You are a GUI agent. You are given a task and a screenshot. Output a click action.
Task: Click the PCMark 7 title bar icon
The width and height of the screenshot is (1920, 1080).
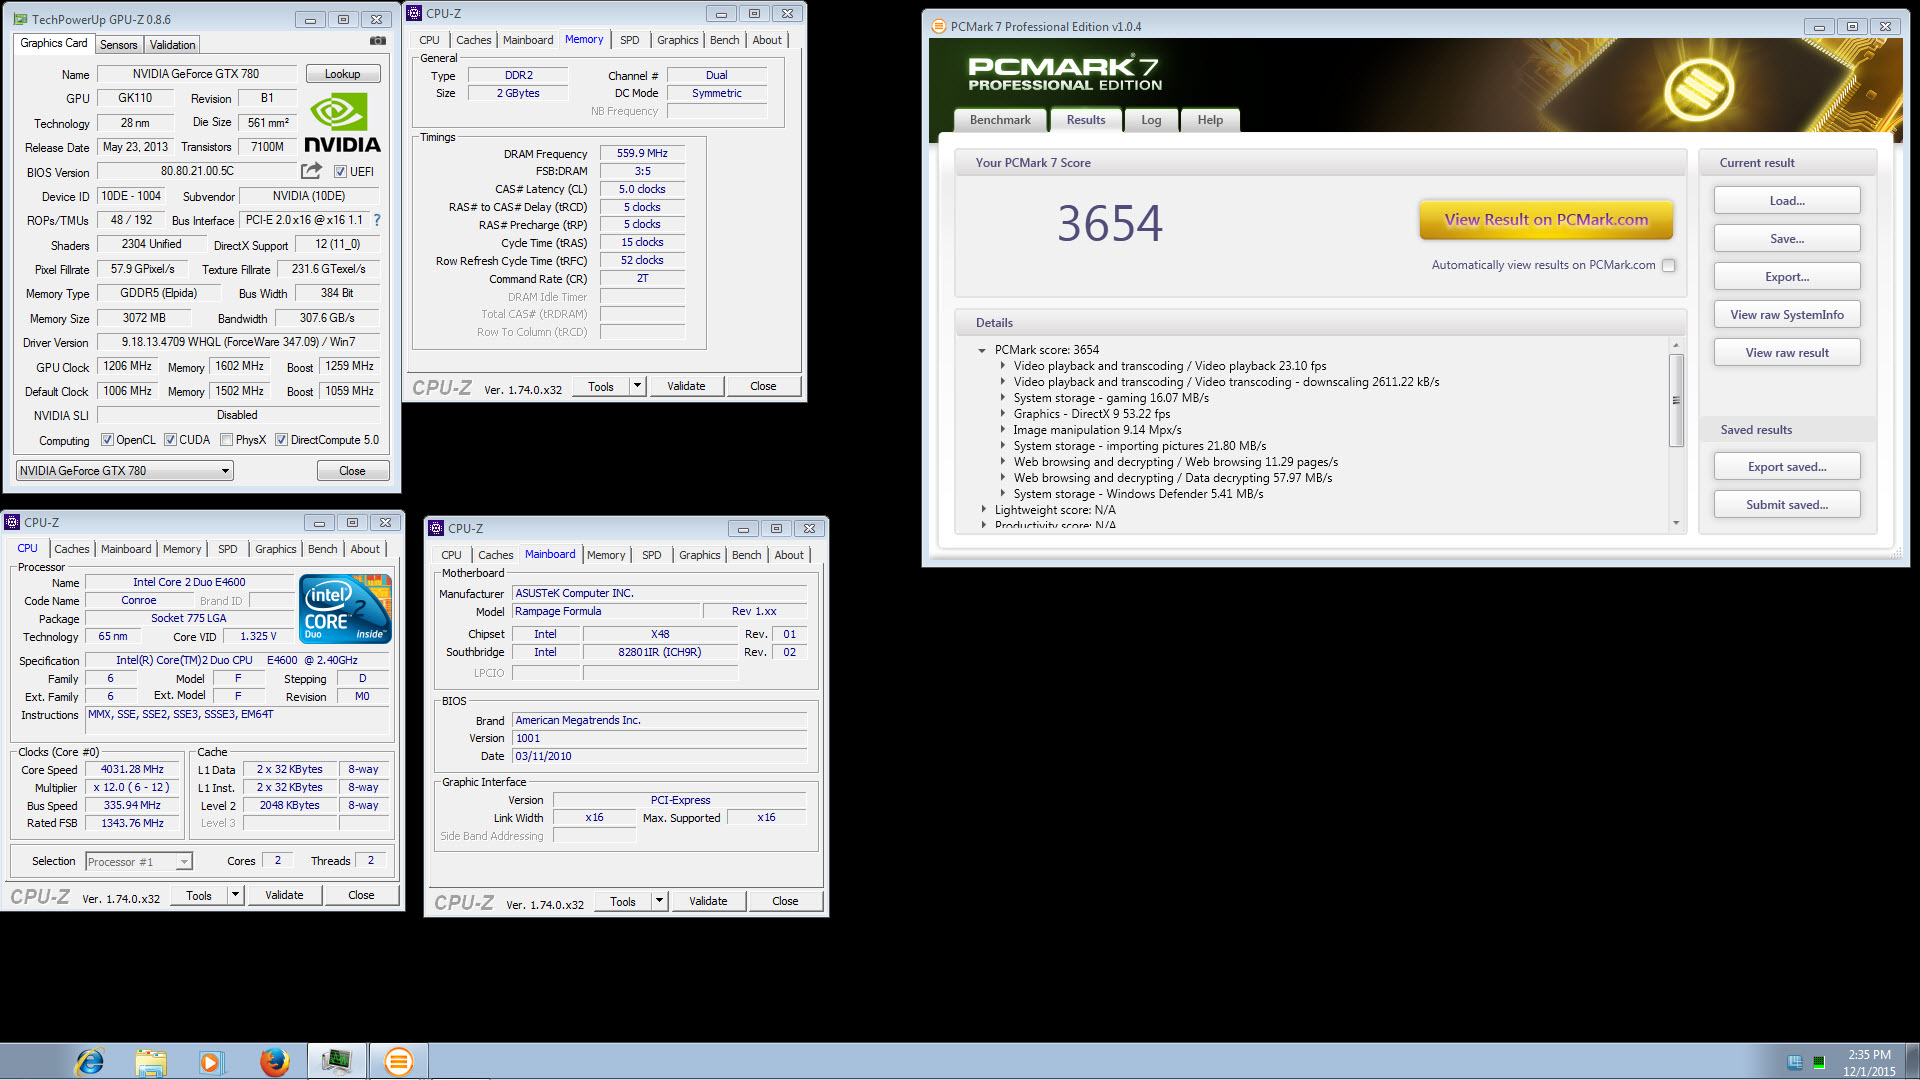[x=938, y=26]
